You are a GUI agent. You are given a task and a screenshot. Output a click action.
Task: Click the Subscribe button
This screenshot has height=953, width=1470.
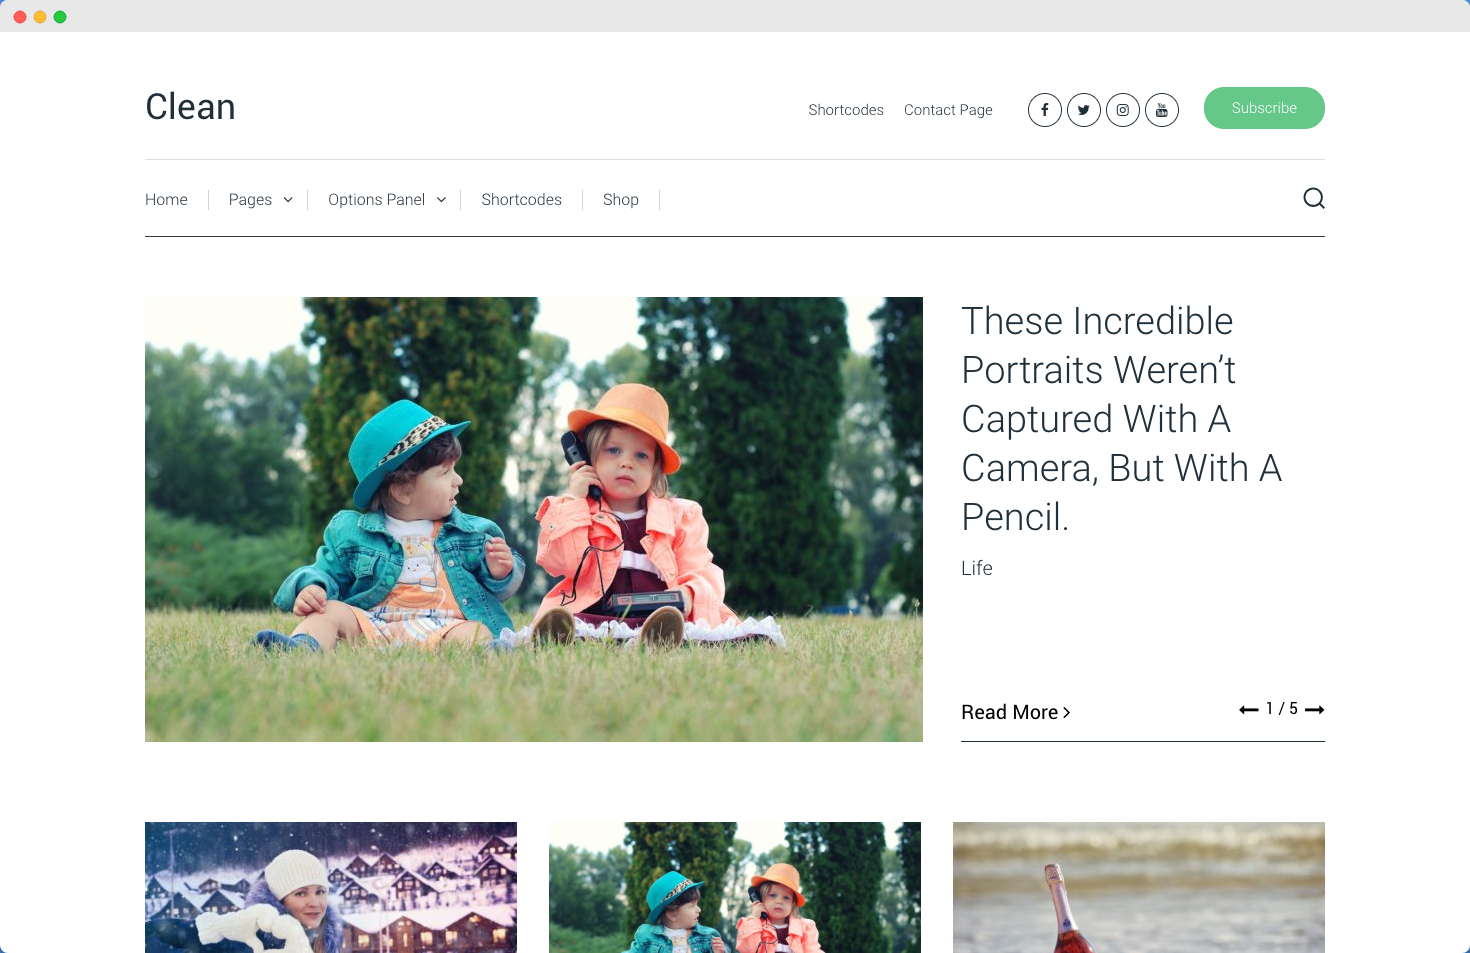pos(1264,108)
